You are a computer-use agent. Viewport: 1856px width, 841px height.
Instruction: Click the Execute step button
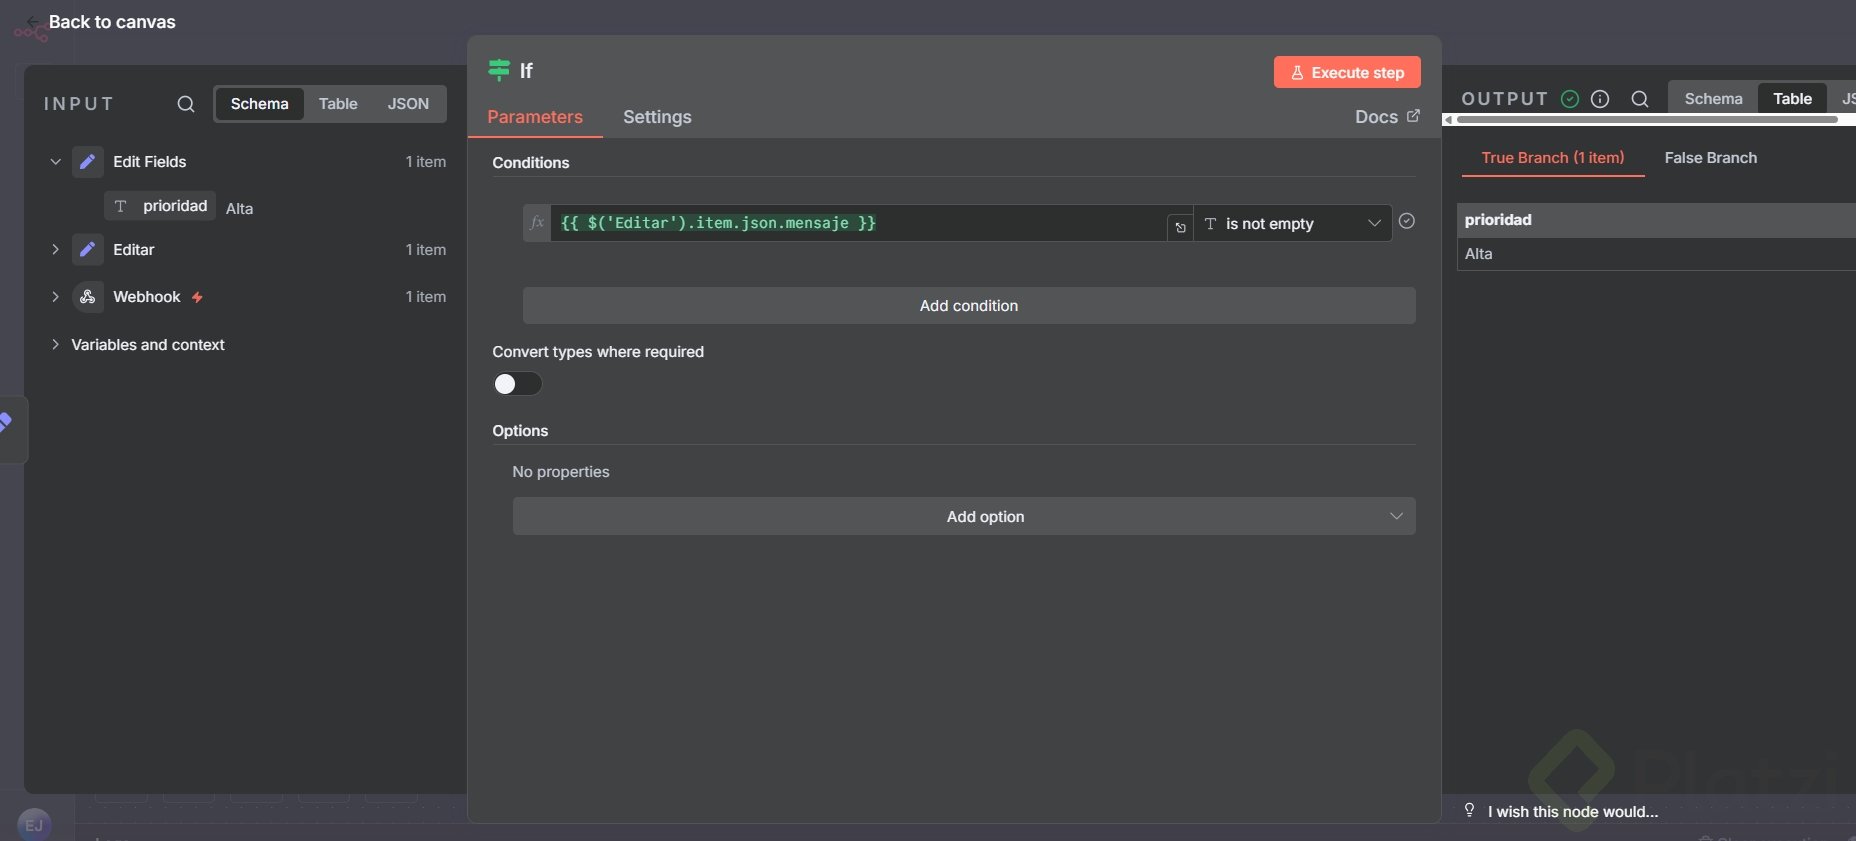pos(1347,73)
